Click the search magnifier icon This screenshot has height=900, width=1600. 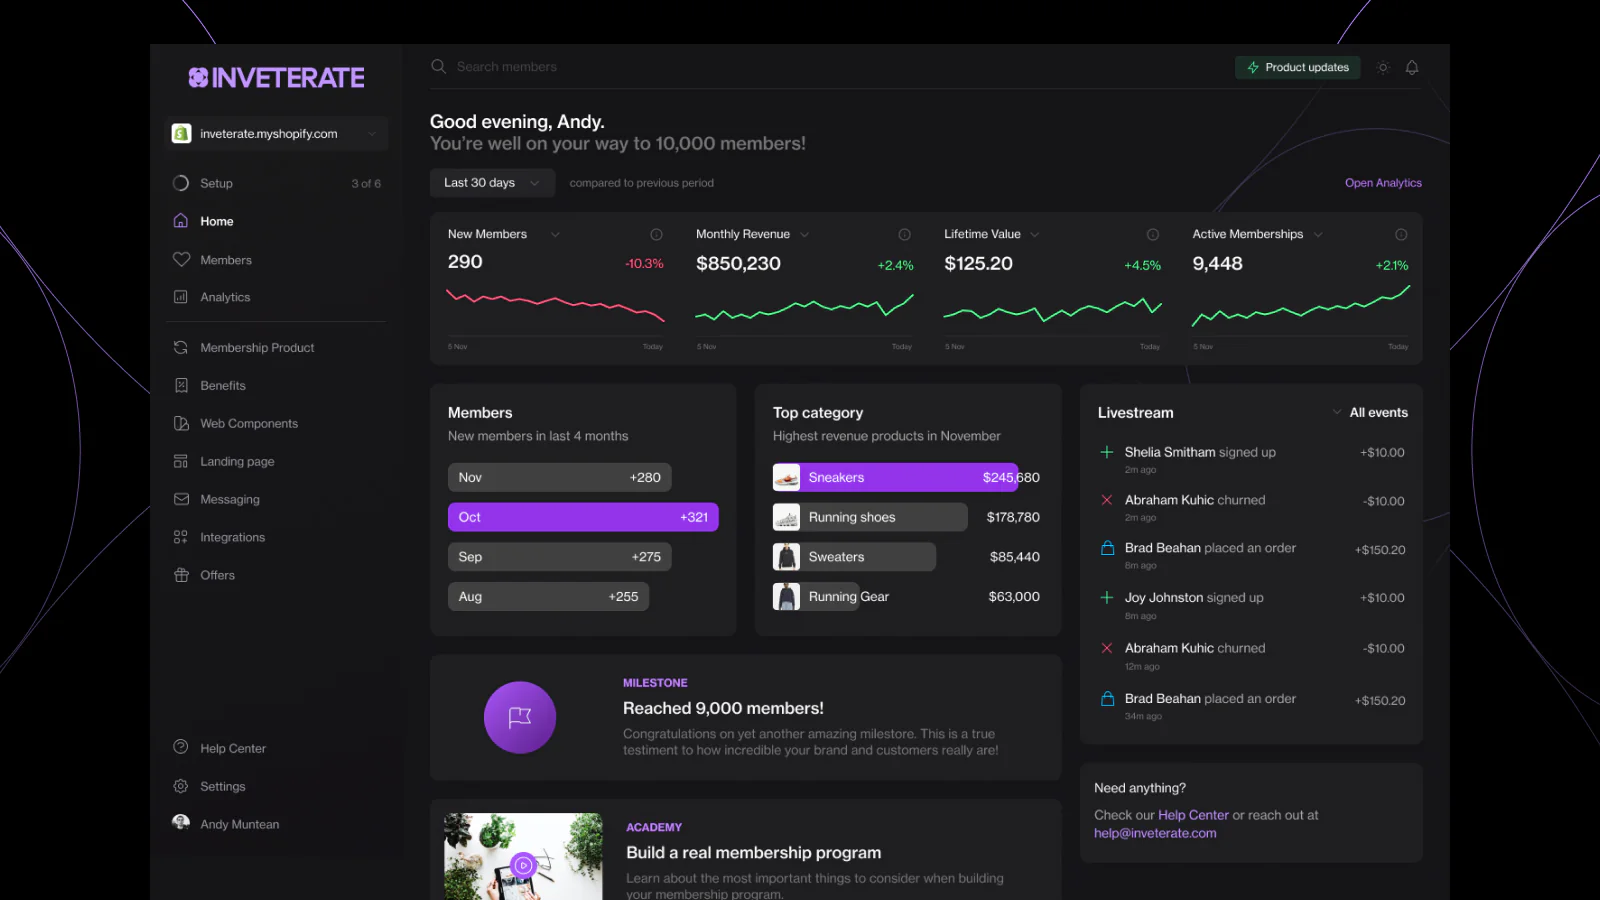tap(438, 66)
